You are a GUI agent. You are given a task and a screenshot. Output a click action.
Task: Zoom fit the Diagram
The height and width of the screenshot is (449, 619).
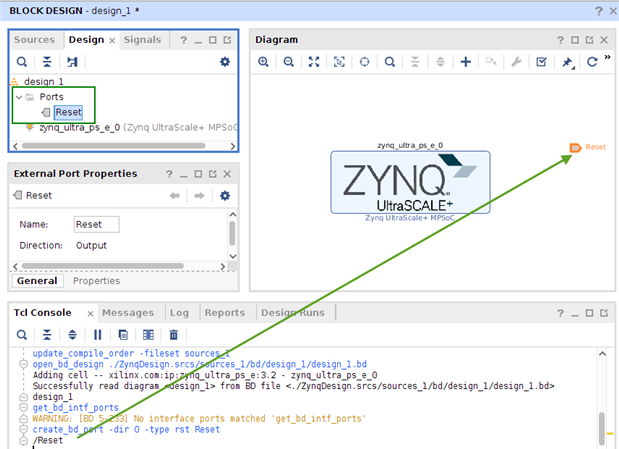pos(314,62)
